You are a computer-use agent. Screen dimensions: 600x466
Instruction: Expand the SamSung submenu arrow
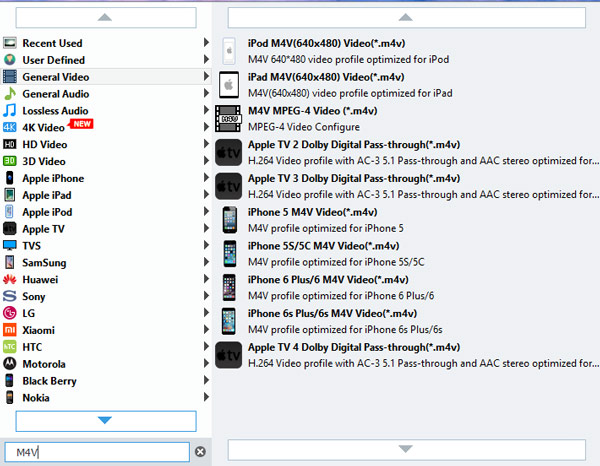click(206, 262)
